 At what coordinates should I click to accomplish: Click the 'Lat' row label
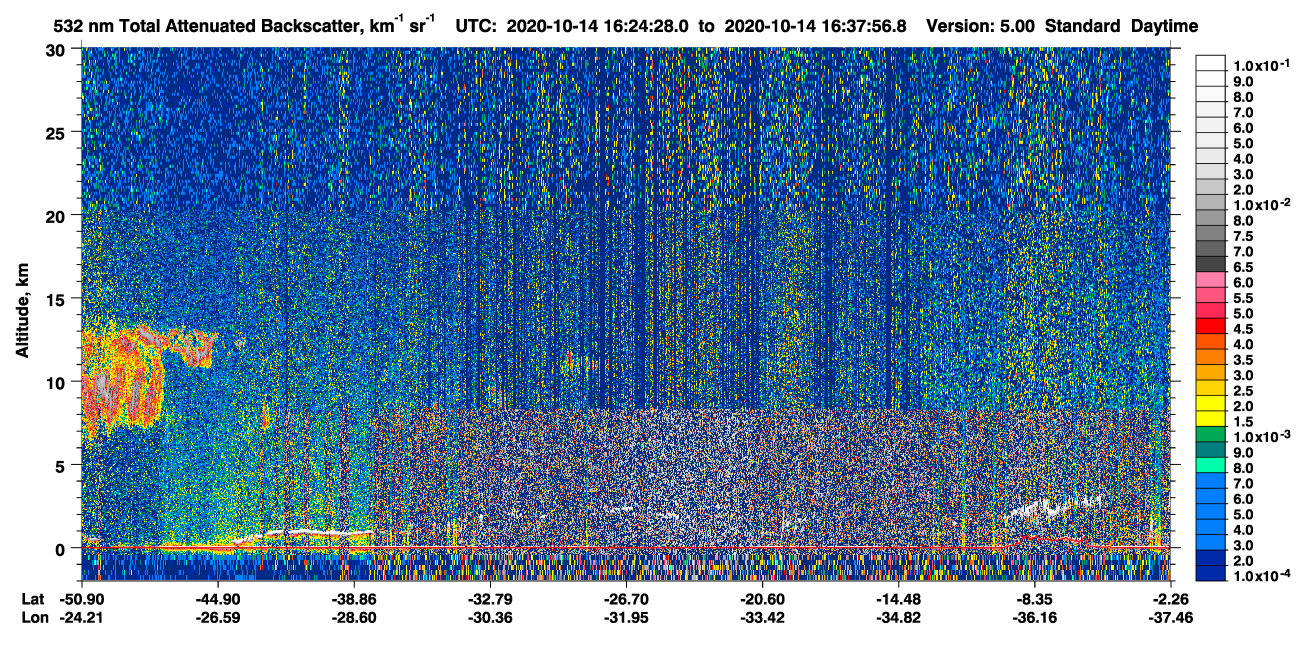pos(32,598)
